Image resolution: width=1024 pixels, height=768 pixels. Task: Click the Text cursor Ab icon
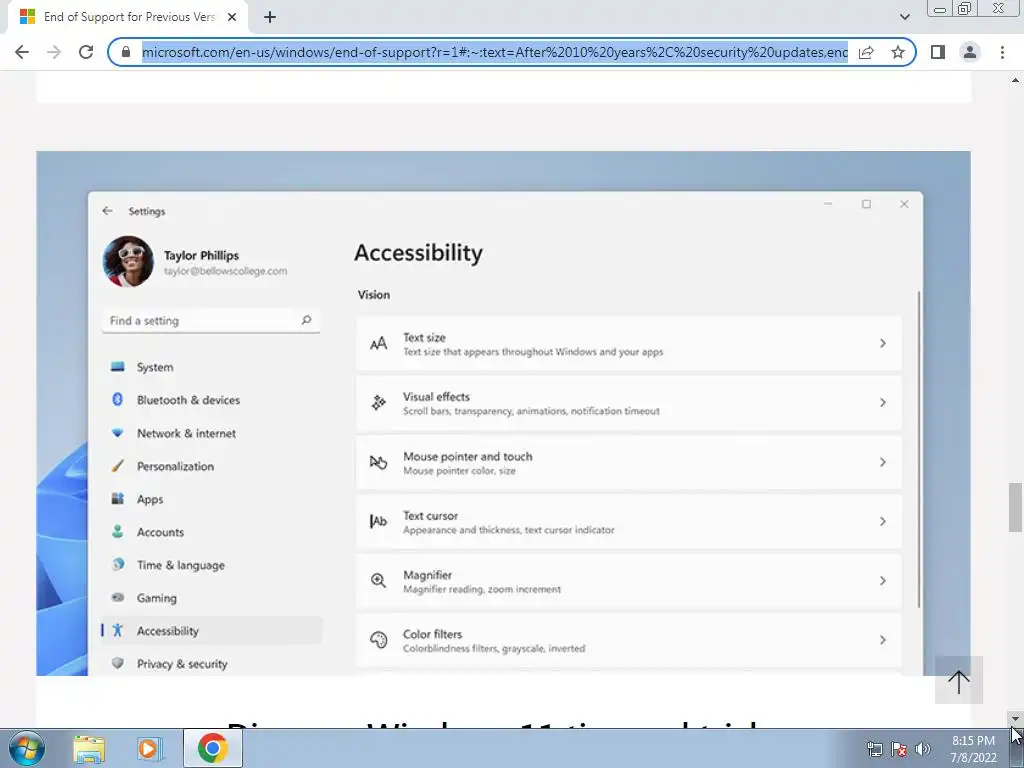379,521
